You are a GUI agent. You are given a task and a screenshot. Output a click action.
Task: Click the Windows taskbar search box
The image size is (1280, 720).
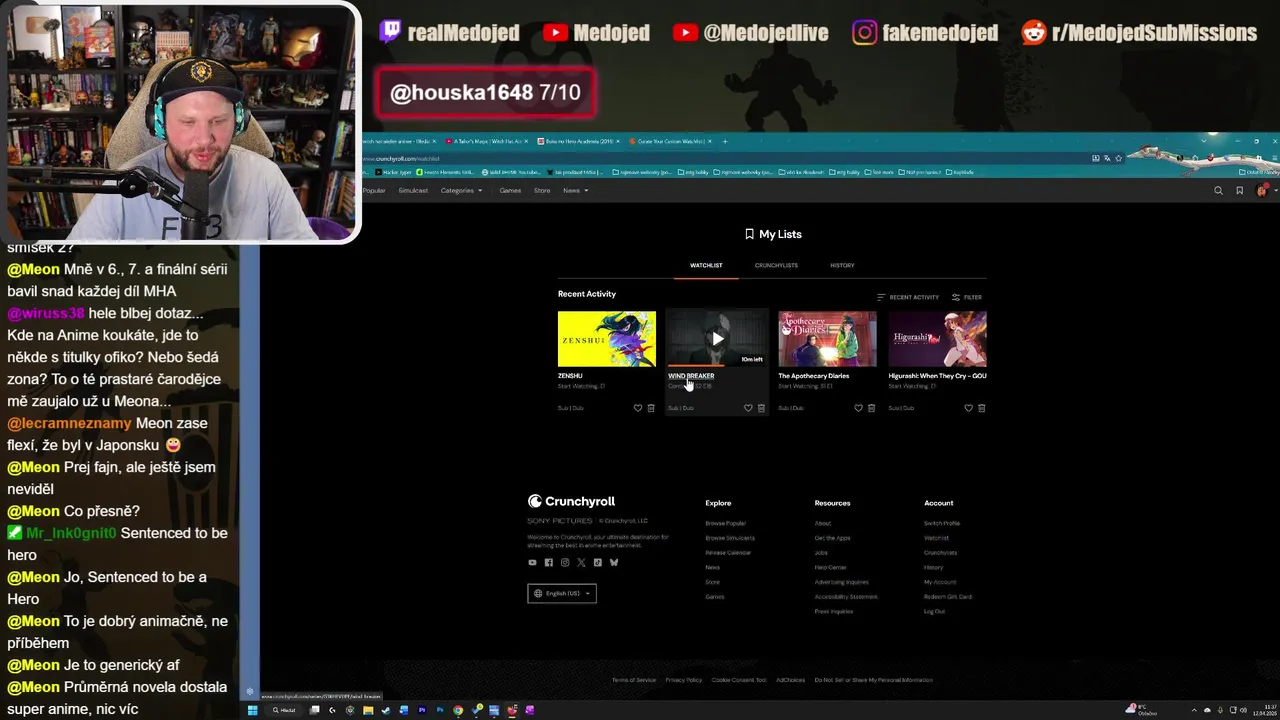point(285,710)
